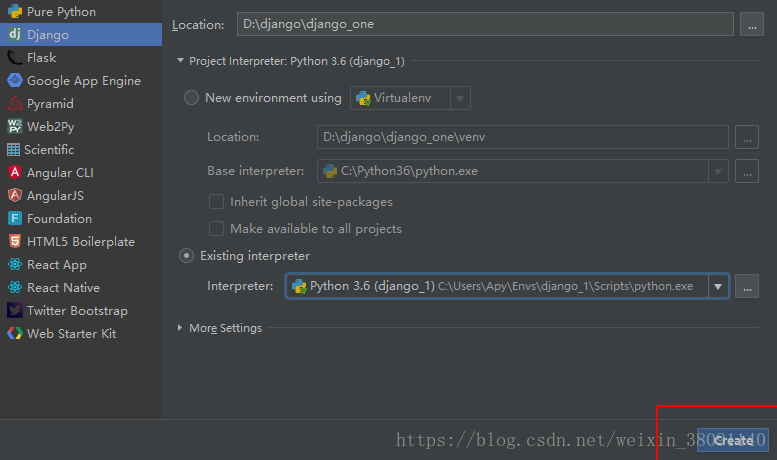Tick Inherit global site-packages checkbox
The image size is (777, 460).
[x=216, y=202]
